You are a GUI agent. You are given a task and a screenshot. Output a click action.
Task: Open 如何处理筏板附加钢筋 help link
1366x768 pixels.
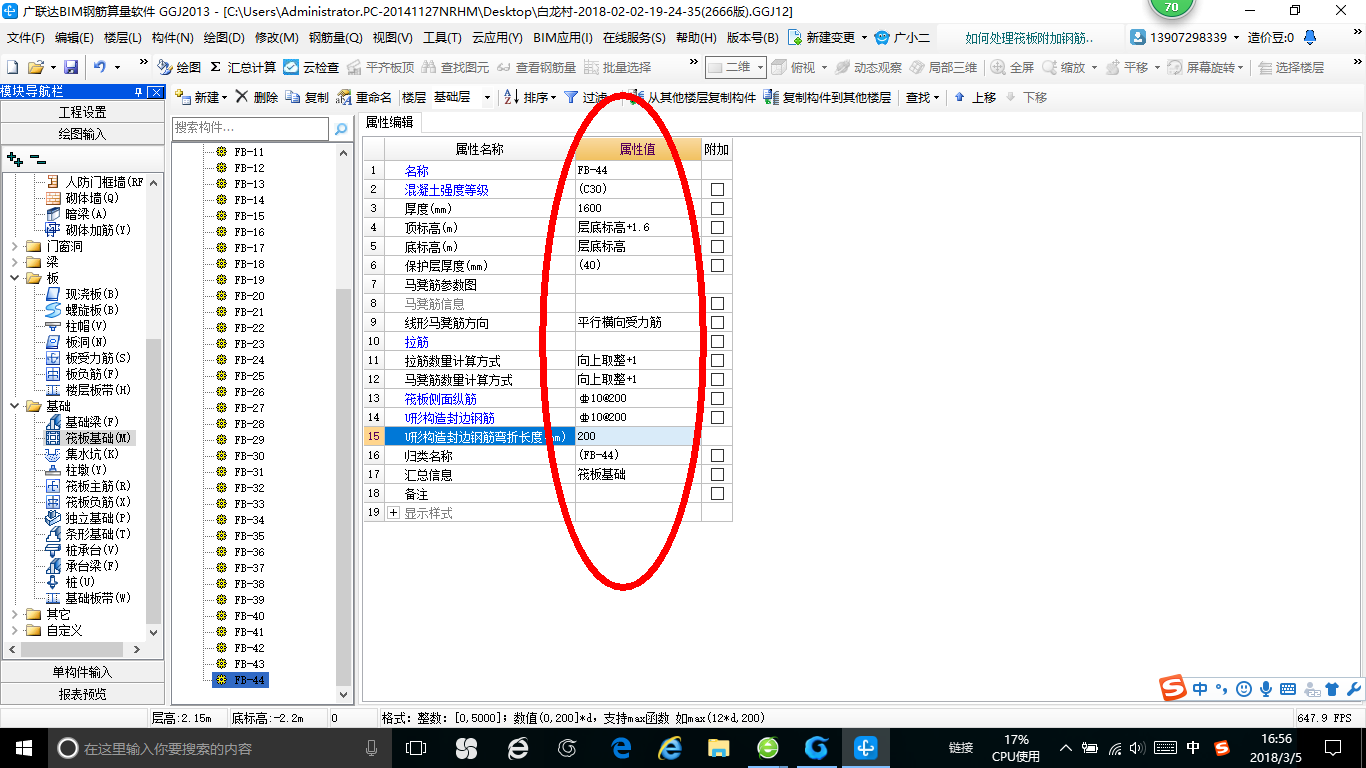[1029, 38]
